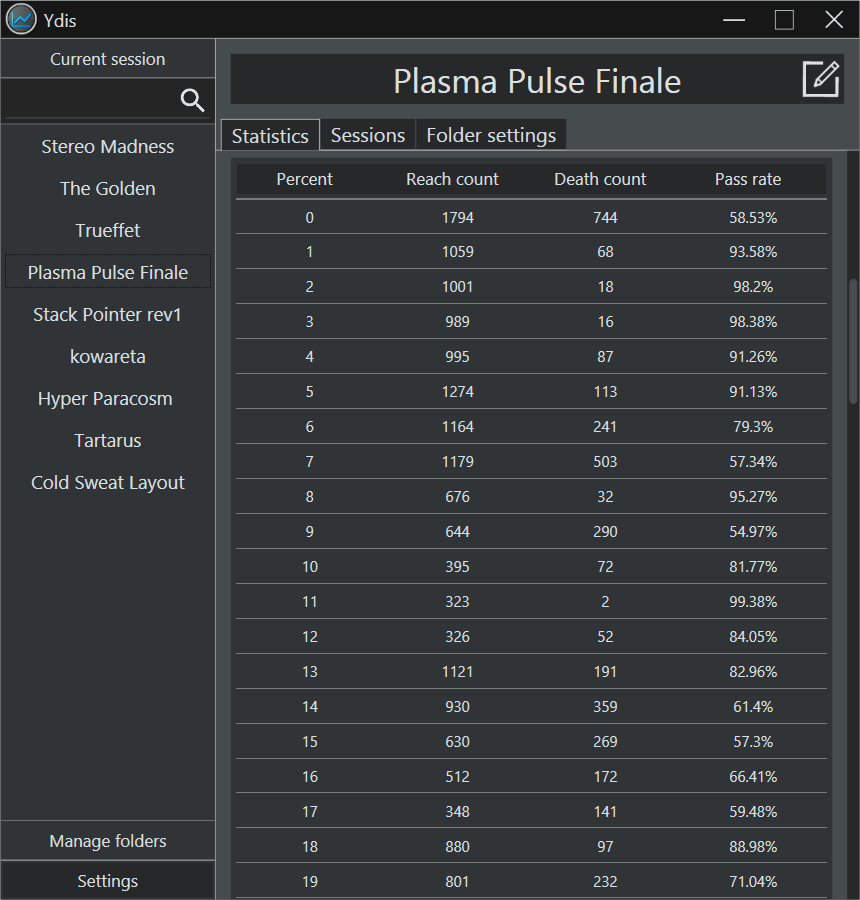The image size is (860, 900).
Task: Open the Settings button in the sidebar
Action: click(108, 881)
